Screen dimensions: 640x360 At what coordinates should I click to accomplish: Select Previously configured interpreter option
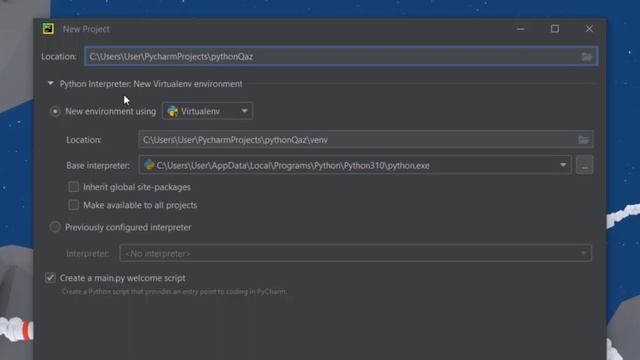point(55,227)
